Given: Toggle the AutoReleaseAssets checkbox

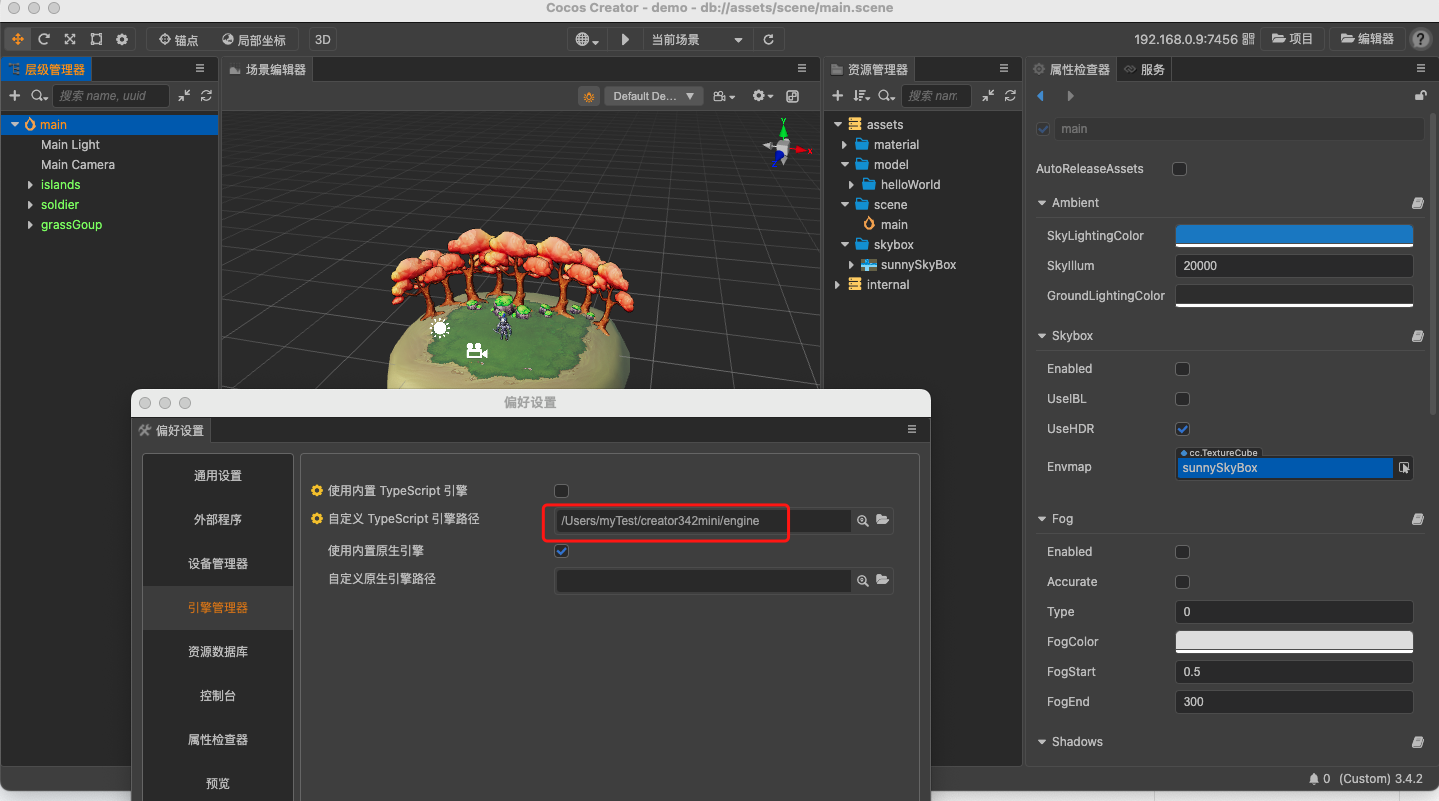Looking at the screenshot, I should coord(1180,169).
